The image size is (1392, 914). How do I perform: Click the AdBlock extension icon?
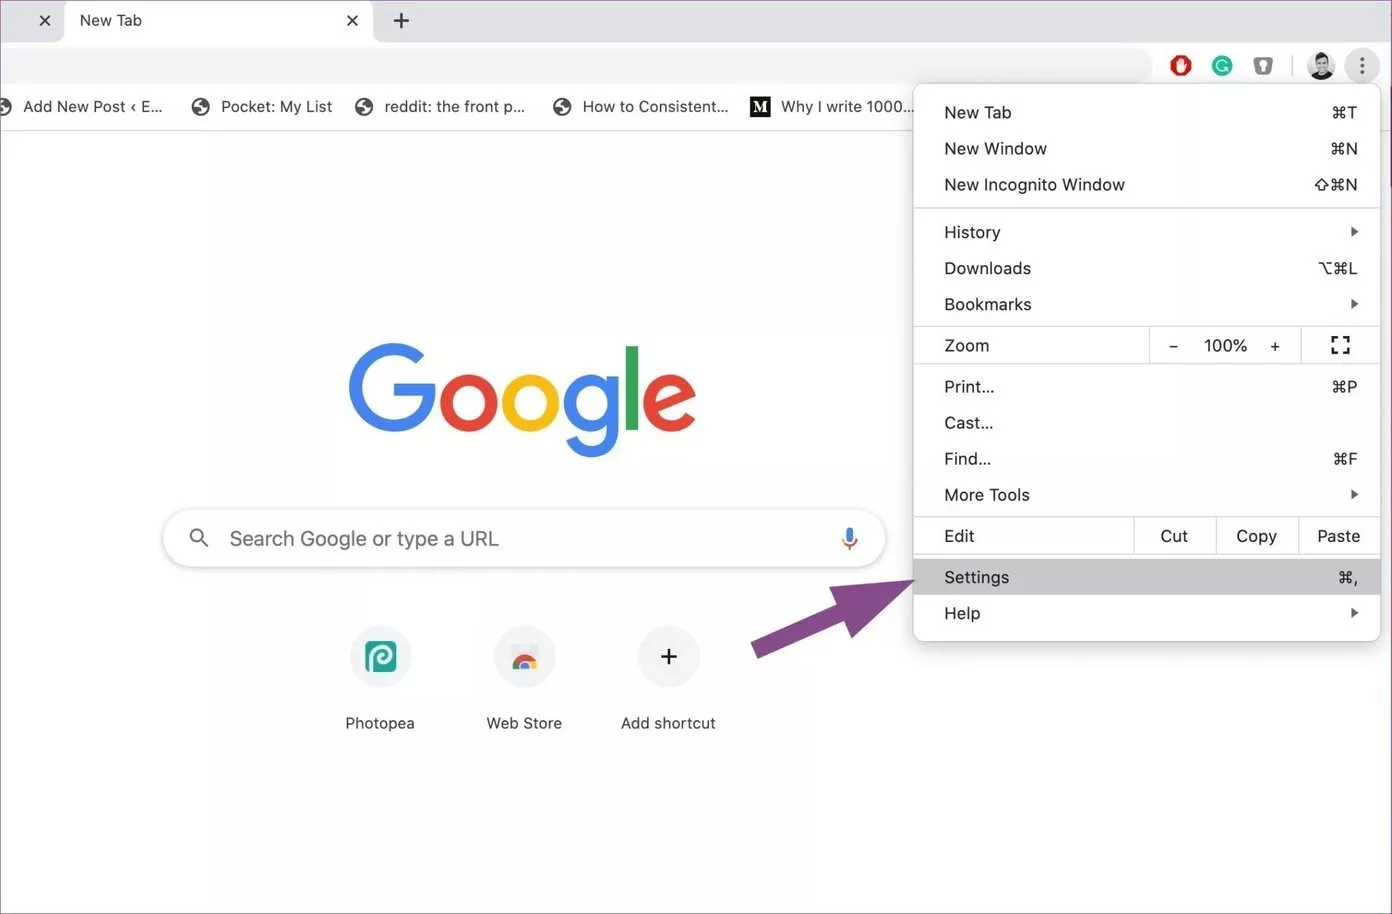1181,65
